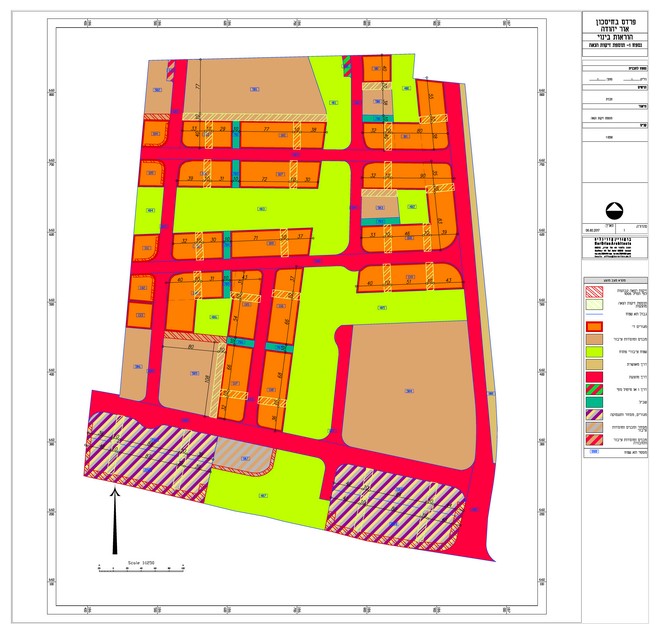
Task: Click the Hebrew project title at top right
Action: (618, 28)
